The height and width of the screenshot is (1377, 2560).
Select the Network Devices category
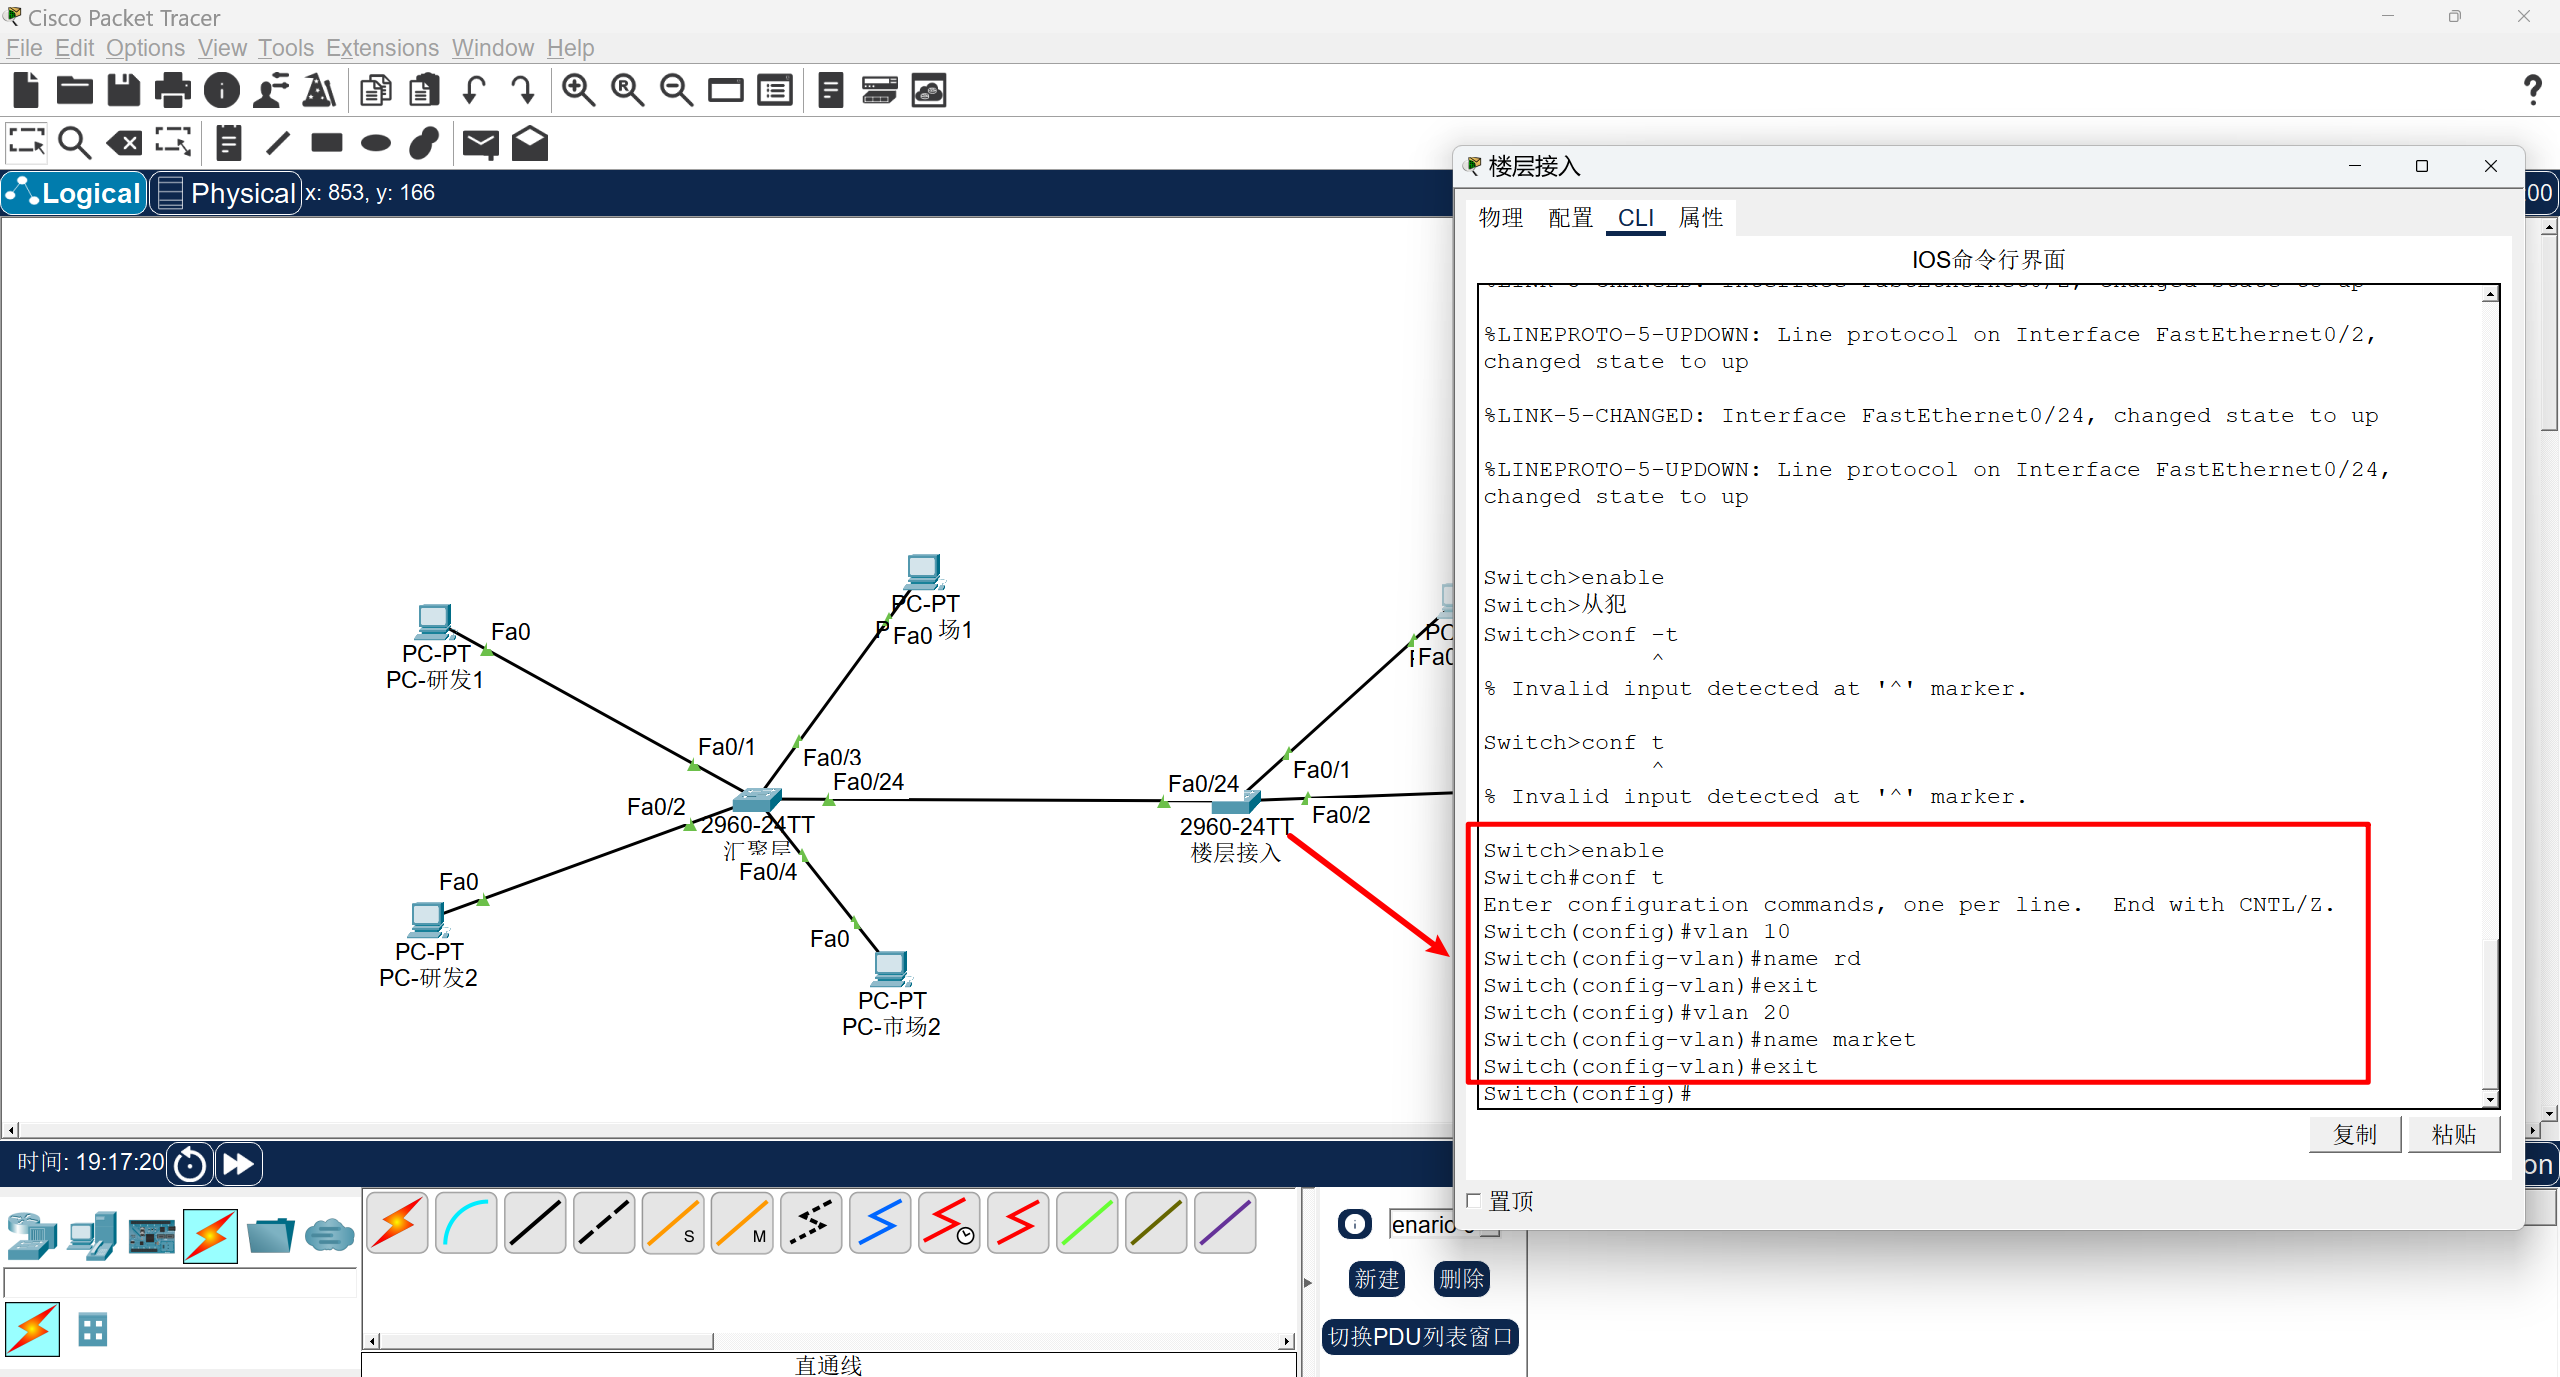(x=32, y=1236)
